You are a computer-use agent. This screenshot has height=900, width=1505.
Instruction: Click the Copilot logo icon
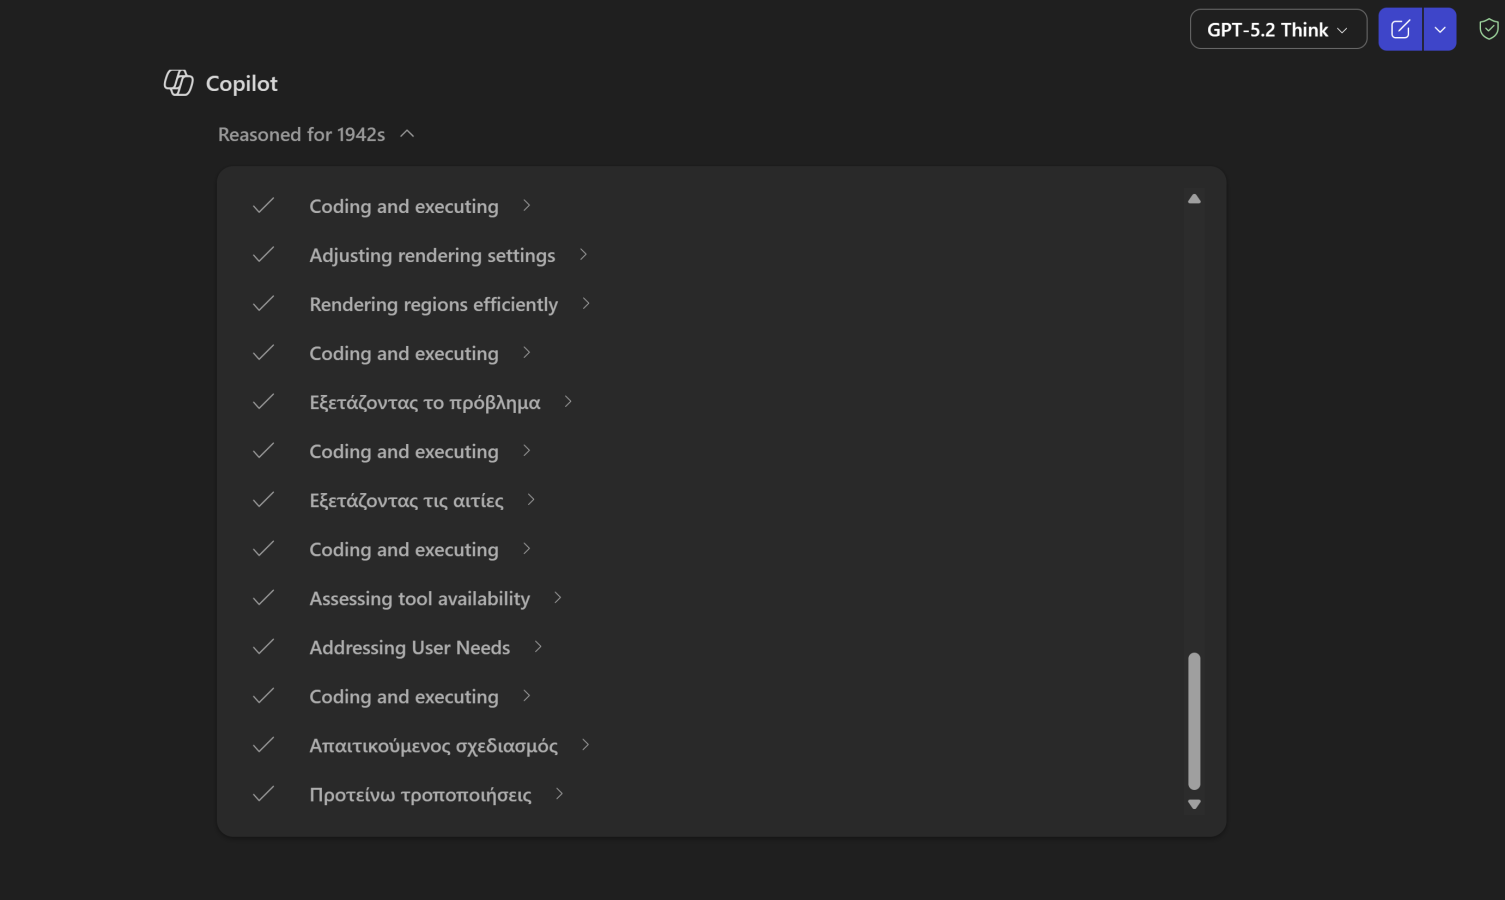[x=178, y=83]
